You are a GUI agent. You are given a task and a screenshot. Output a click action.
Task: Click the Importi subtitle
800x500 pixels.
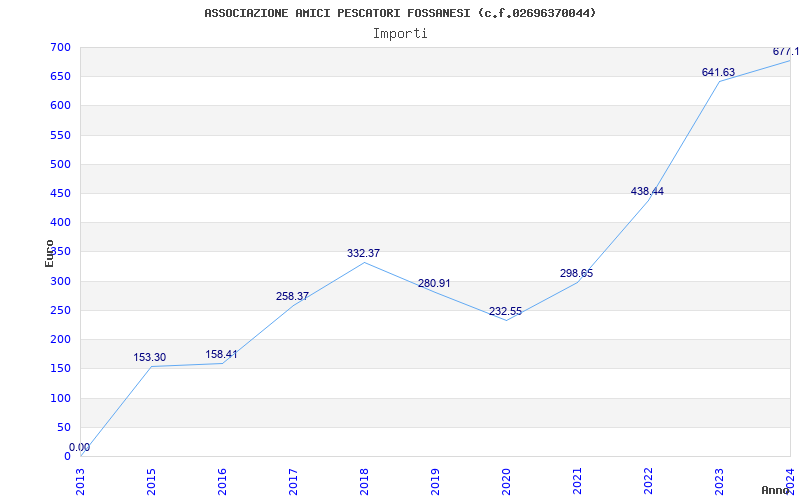(x=400, y=34)
